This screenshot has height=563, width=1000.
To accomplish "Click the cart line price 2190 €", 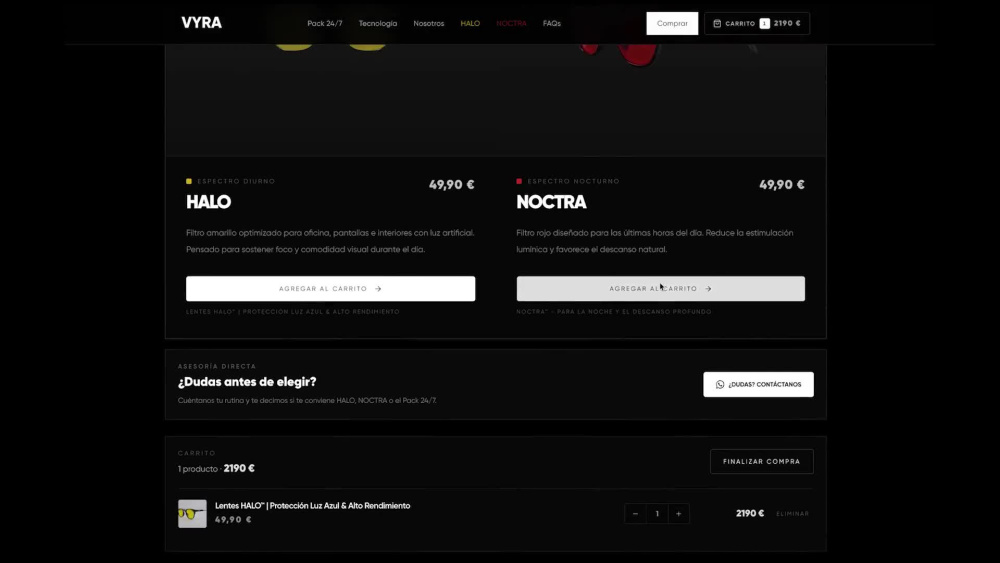I will (750, 513).
